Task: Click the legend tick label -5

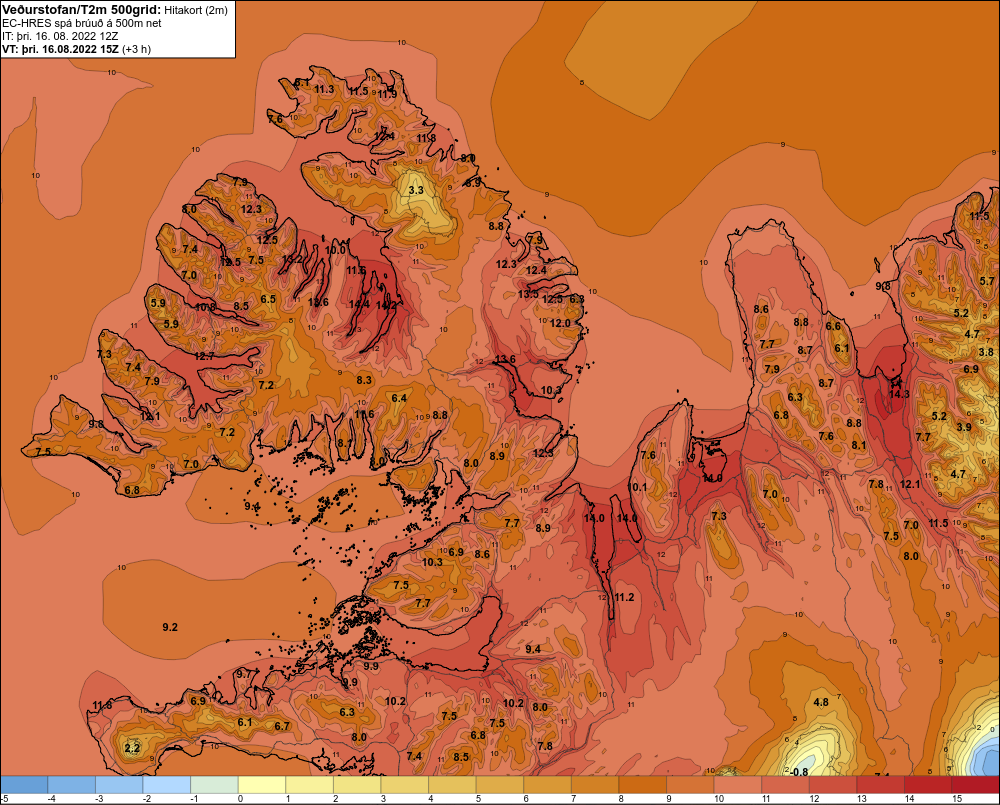Action: (x=4, y=799)
